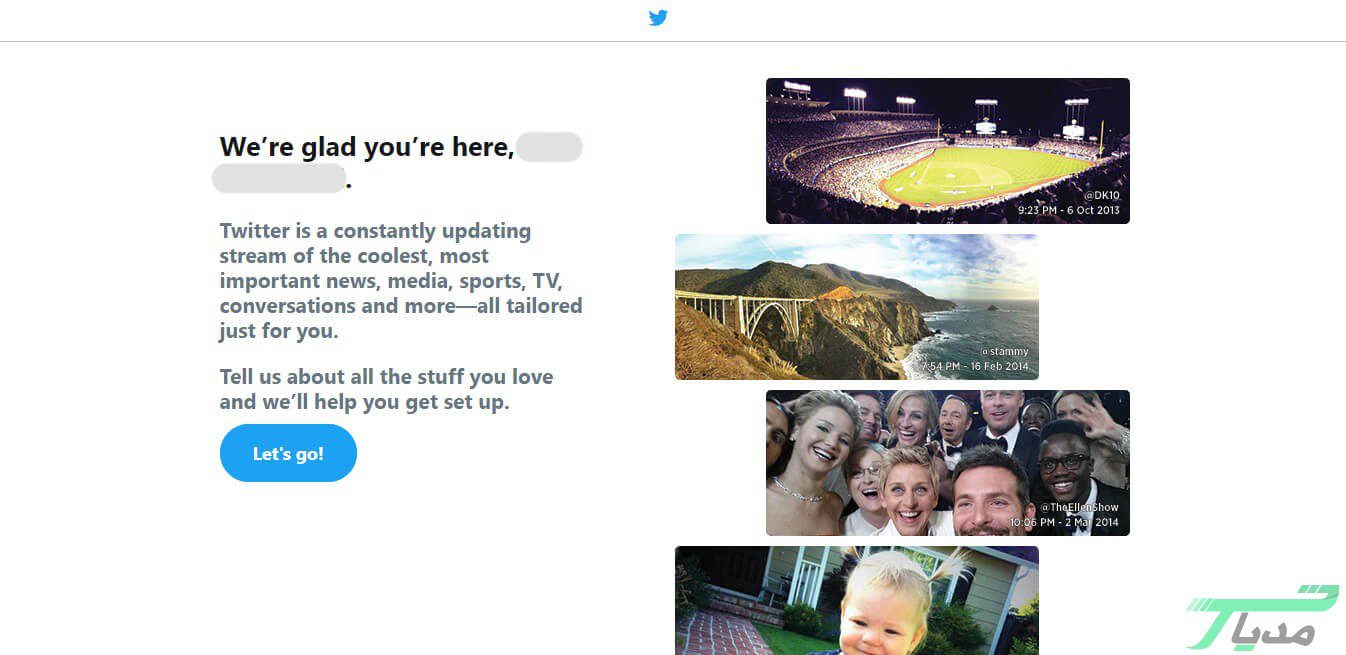The image size is (1346, 655).
Task: Click the "Tell us about all the stuff" text
Action: tap(386, 390)
